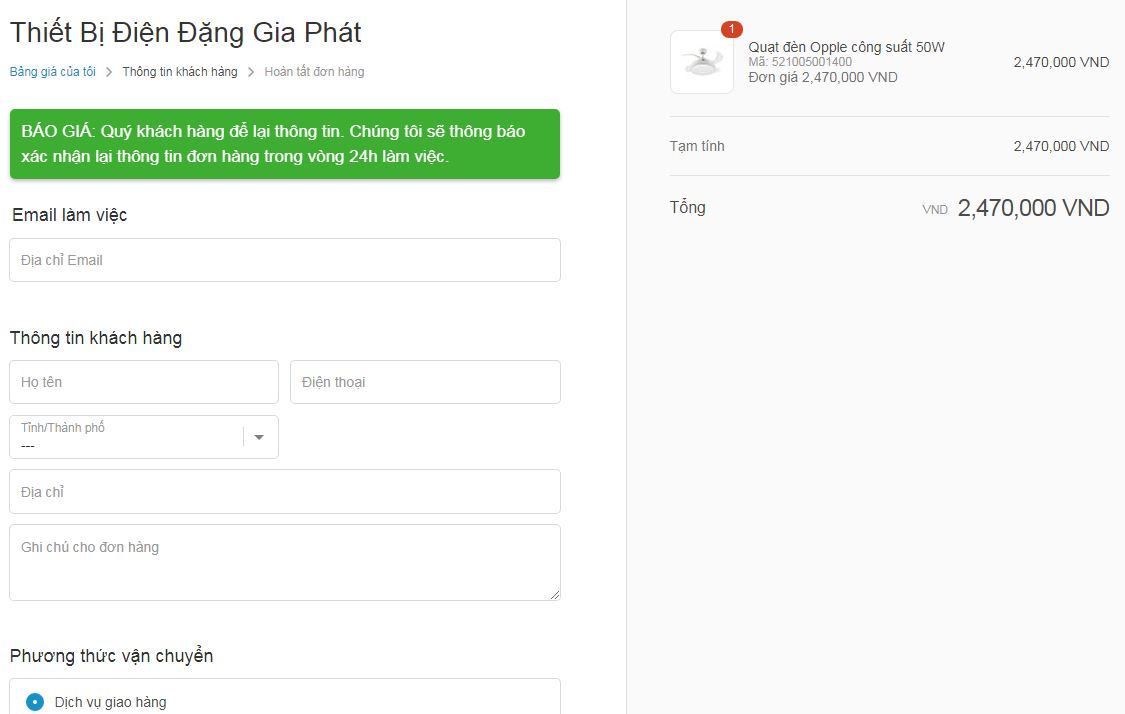Click the product name Quạt đèn Opple
1125x714 pixels.
(x=847, y=47)
